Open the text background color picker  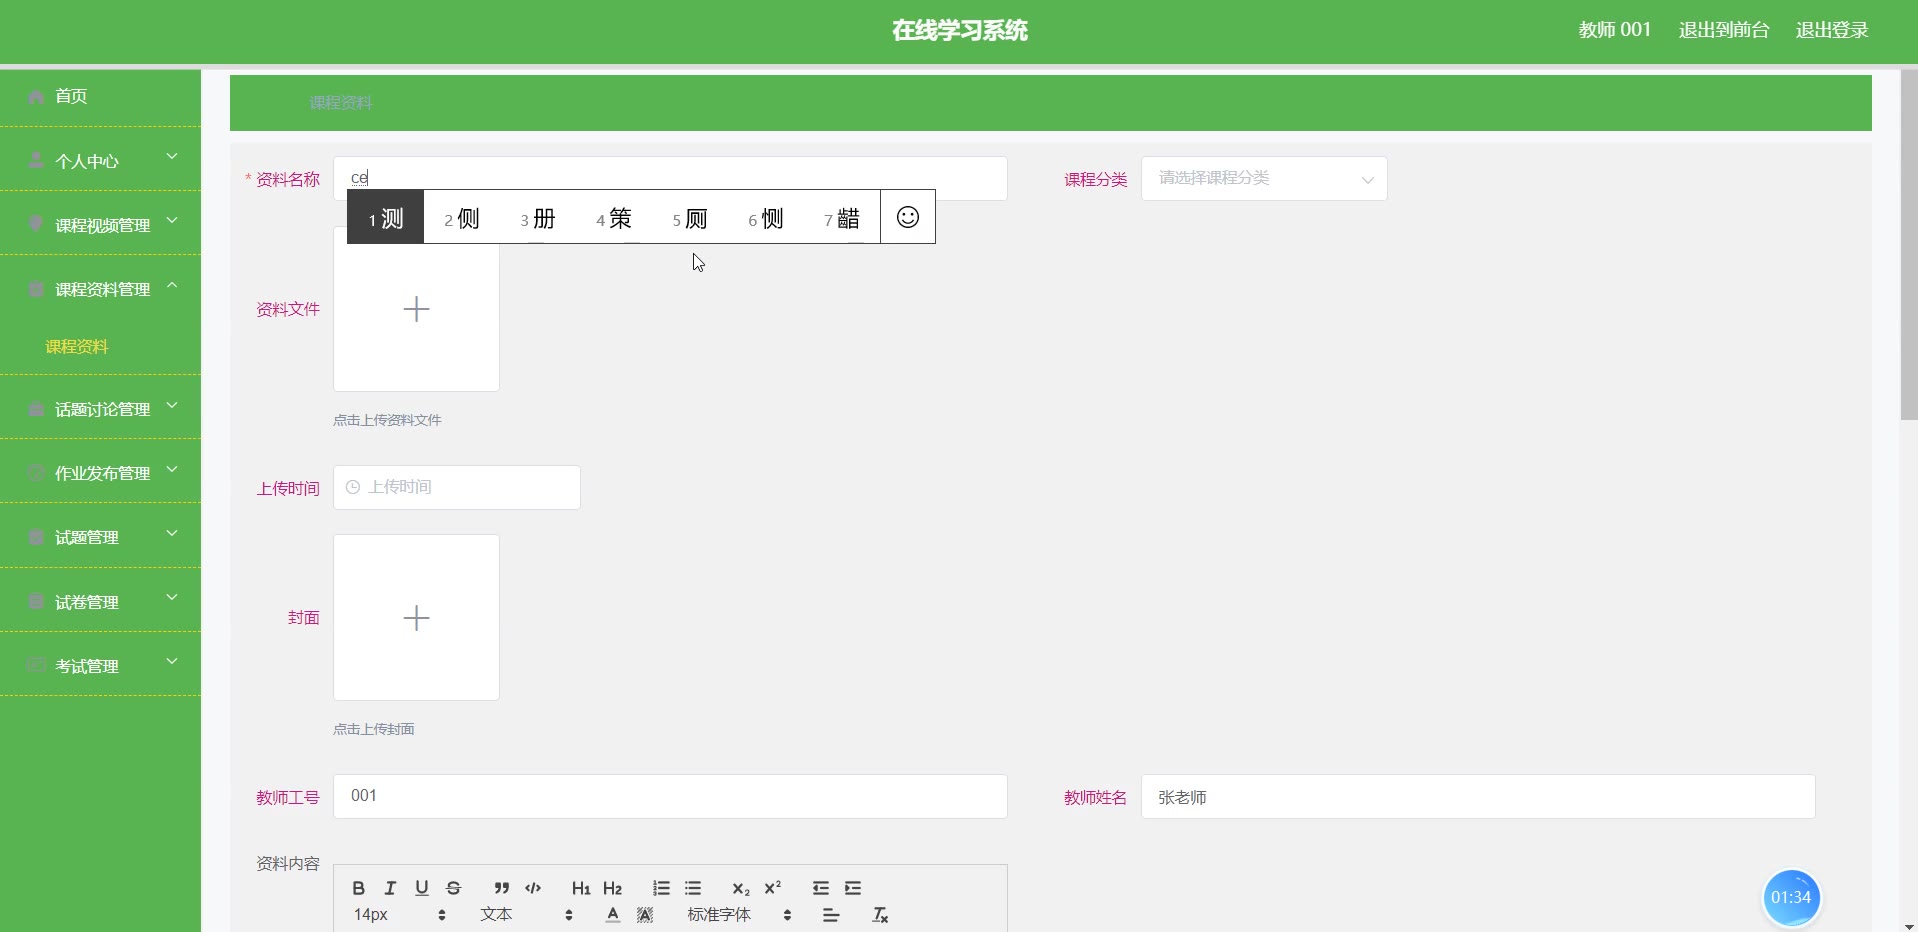[x=645, y=915]
